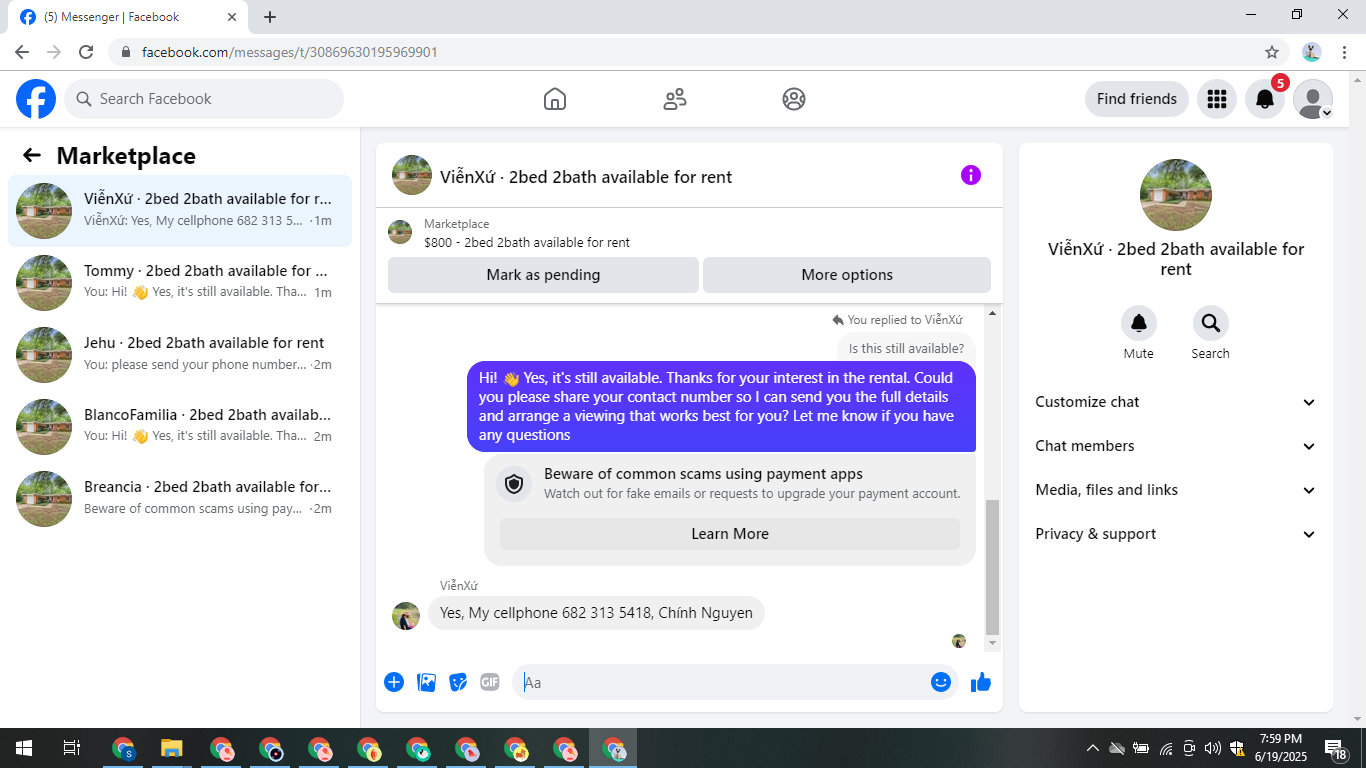Open the Friends icon in top navigation
The image size is (1366, 768).
(x=675, y=99)
